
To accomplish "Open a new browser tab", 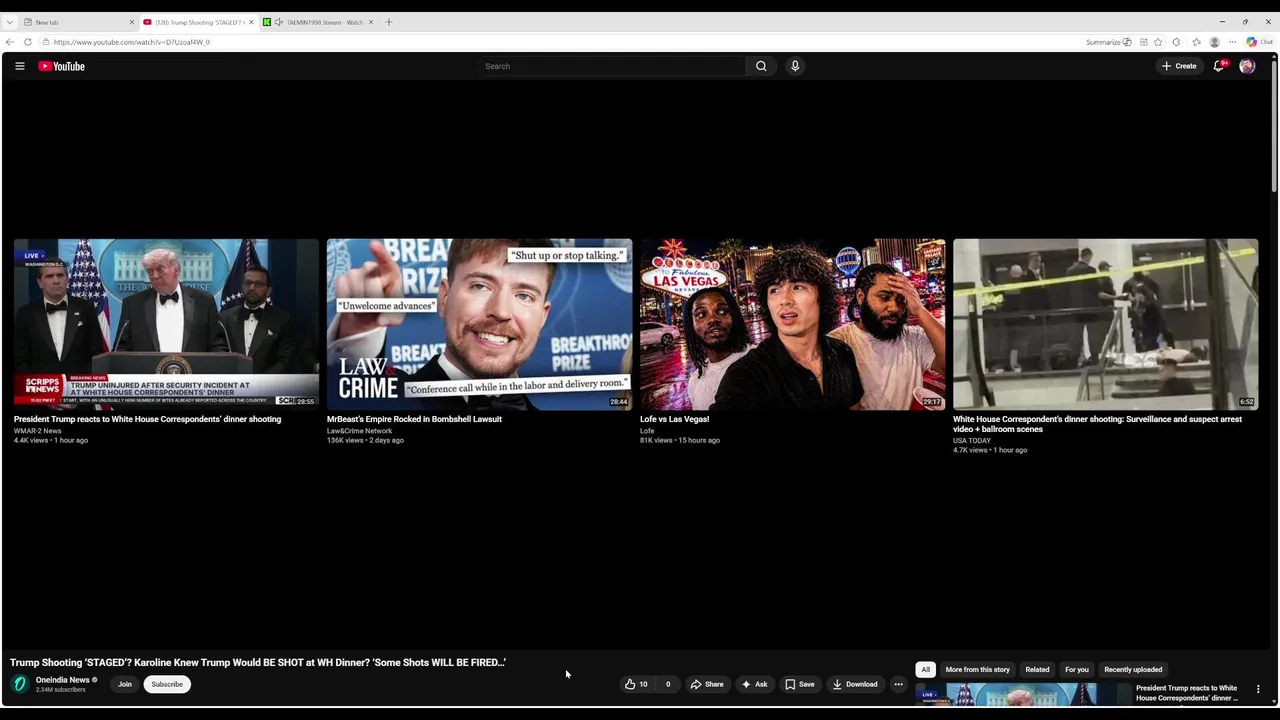I will click(x=389, y=22).
